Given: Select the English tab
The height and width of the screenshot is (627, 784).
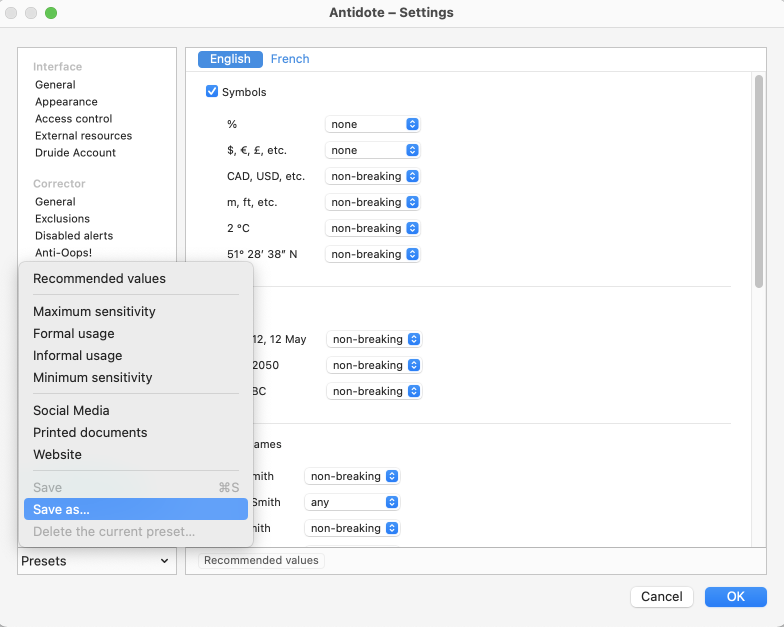Looking at the screenshot, I should [230, 59].
